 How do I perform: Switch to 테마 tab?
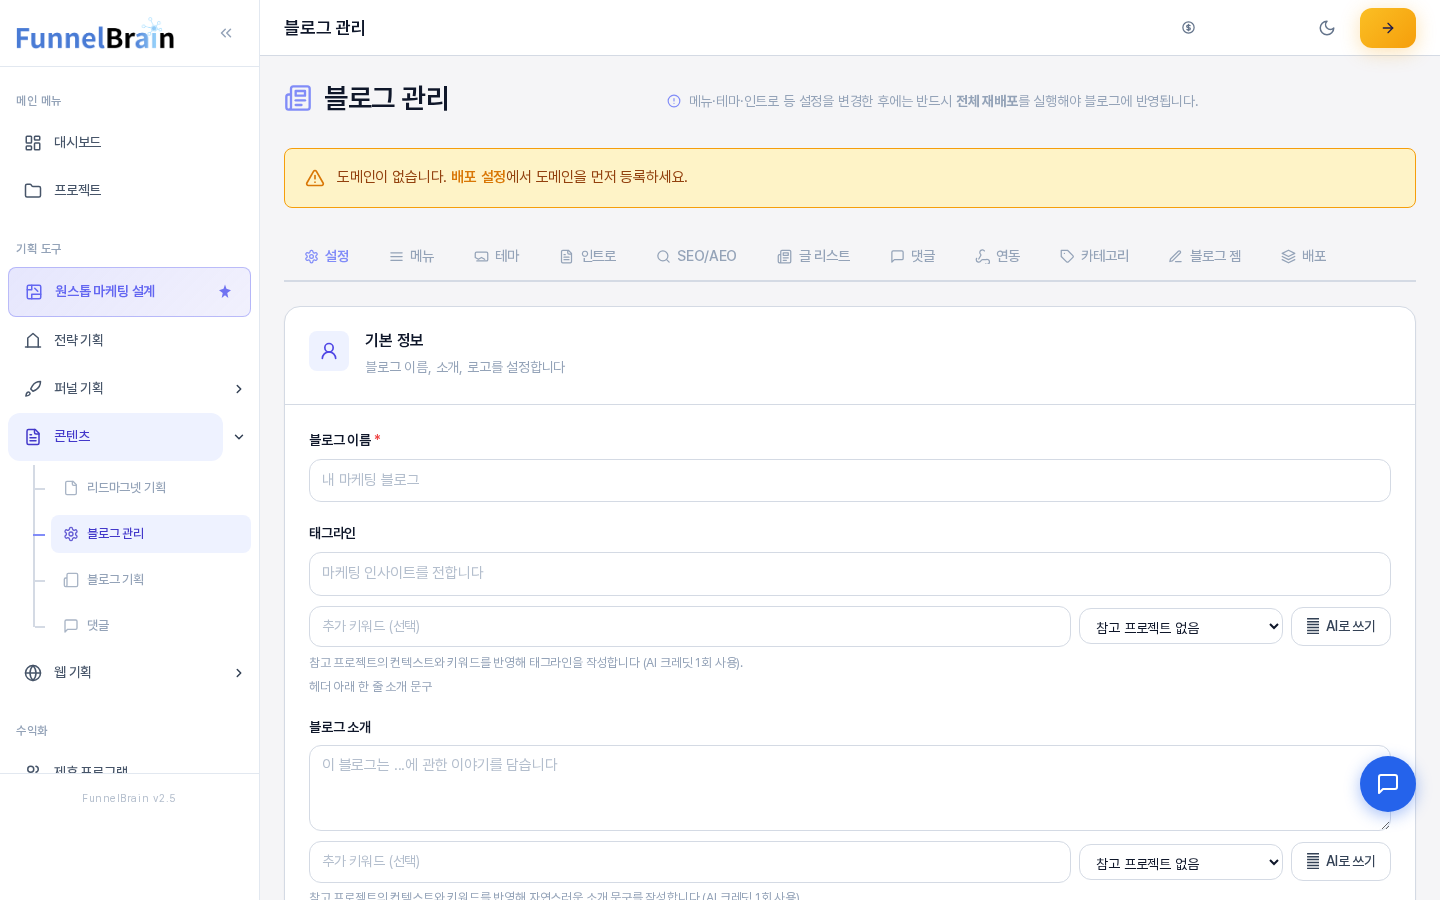click(x=497, y=256)
